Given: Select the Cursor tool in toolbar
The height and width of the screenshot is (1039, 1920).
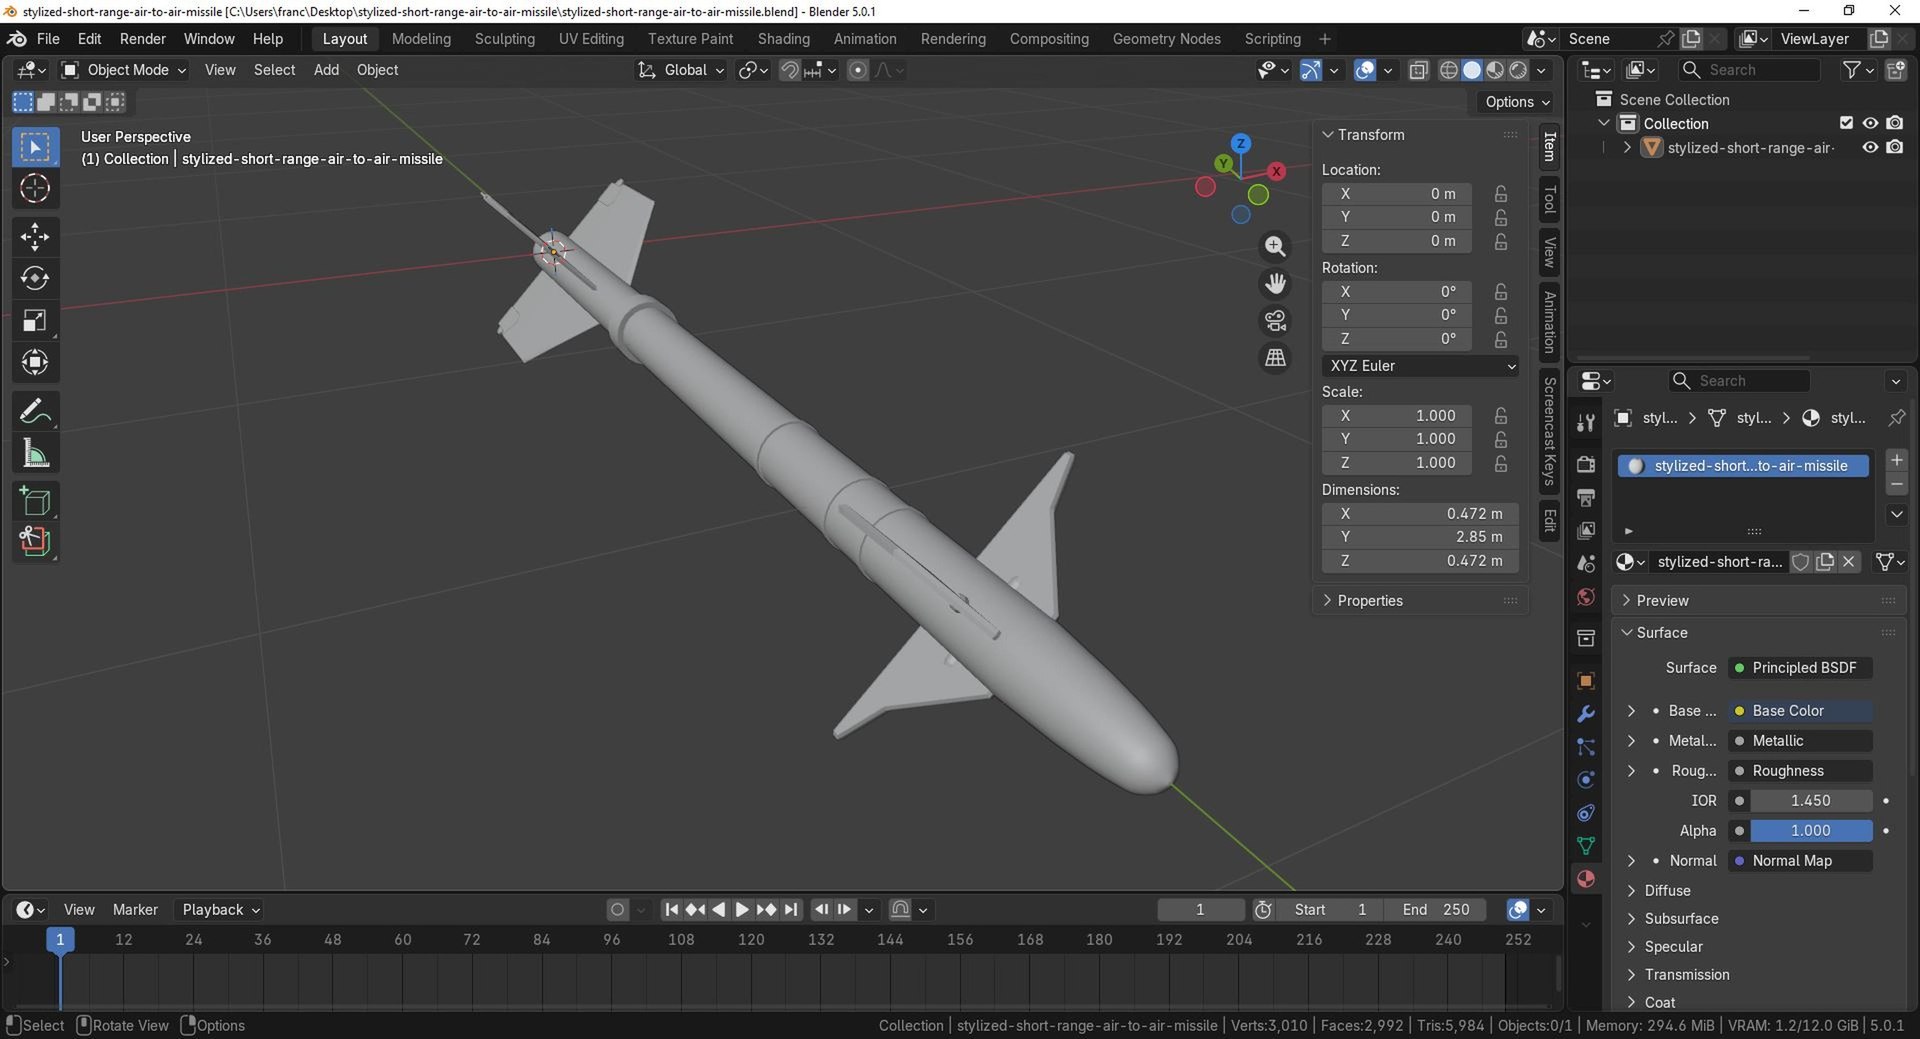Looking at the screenshot, I should point(35,189).
